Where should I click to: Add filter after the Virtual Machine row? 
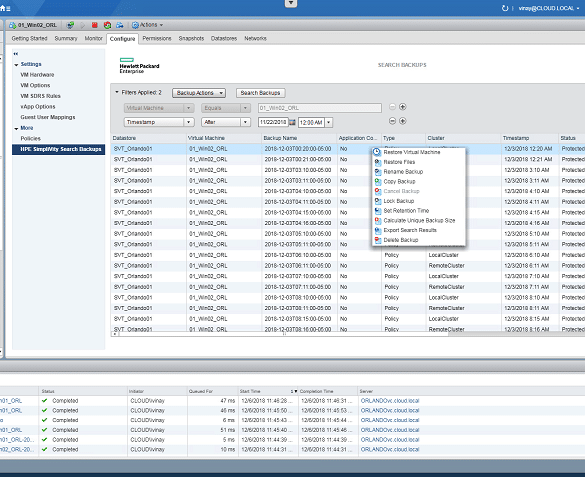click(403, 107)
